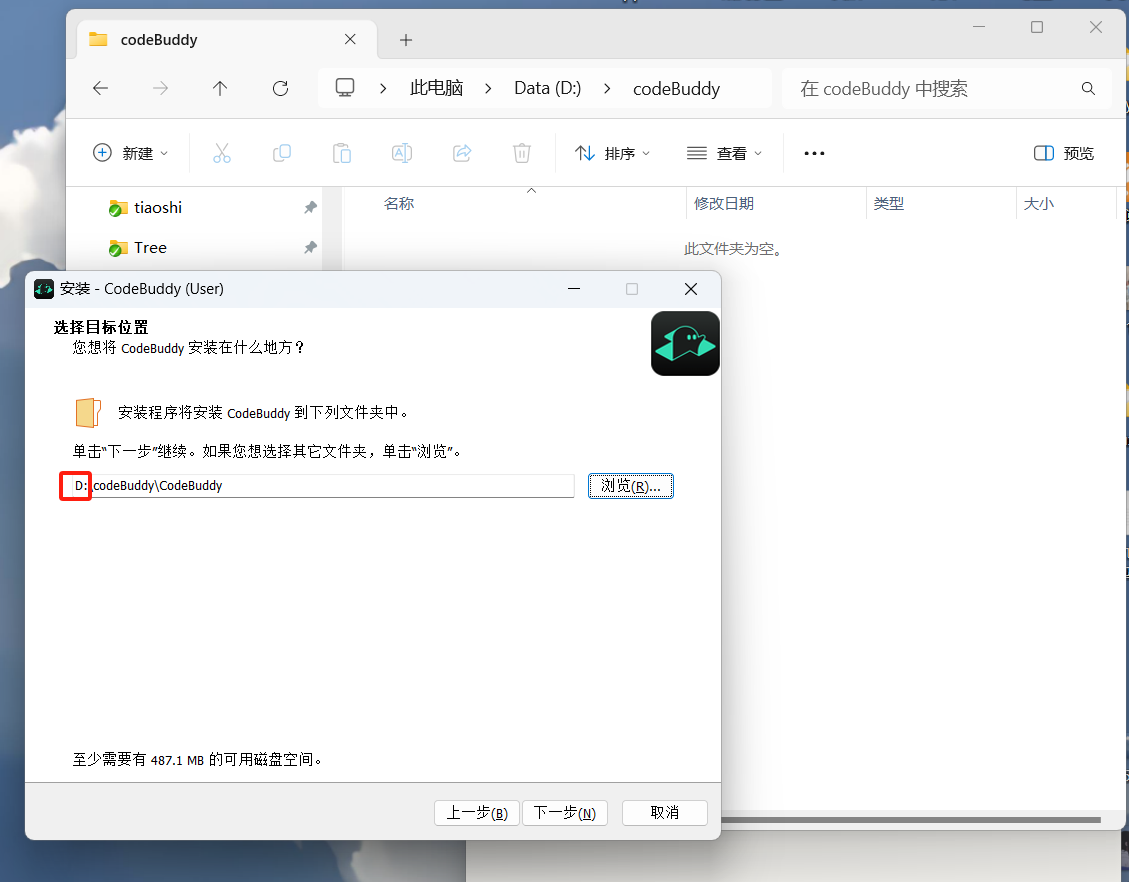Click the Share icon in toolbar
1129x882 pixels.
(462, 153)
